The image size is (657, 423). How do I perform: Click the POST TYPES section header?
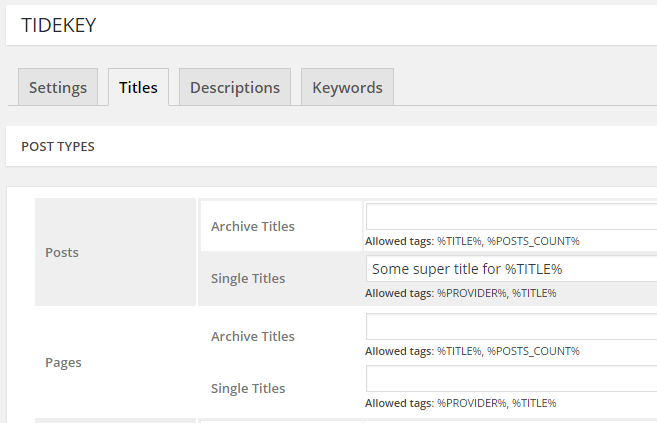tap(58, 147)
